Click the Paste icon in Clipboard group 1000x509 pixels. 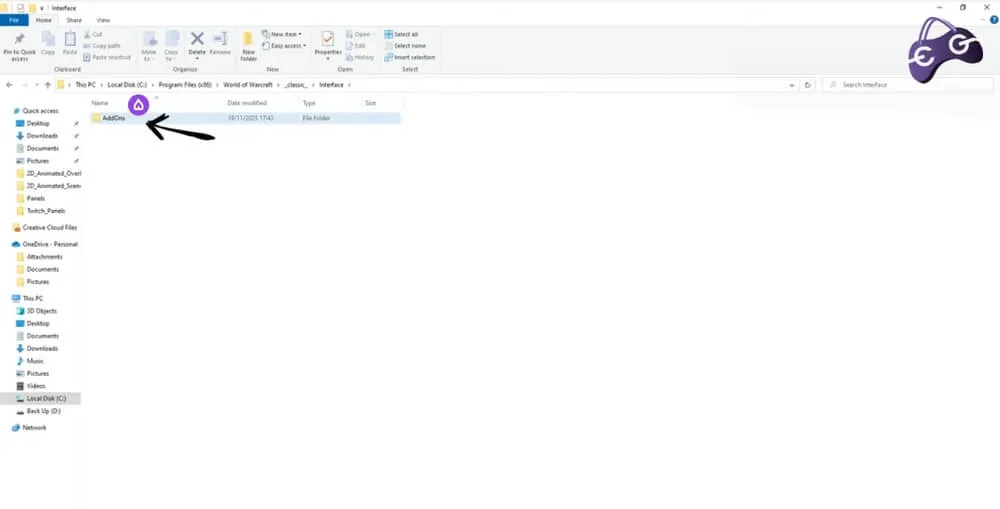point(70,40)
